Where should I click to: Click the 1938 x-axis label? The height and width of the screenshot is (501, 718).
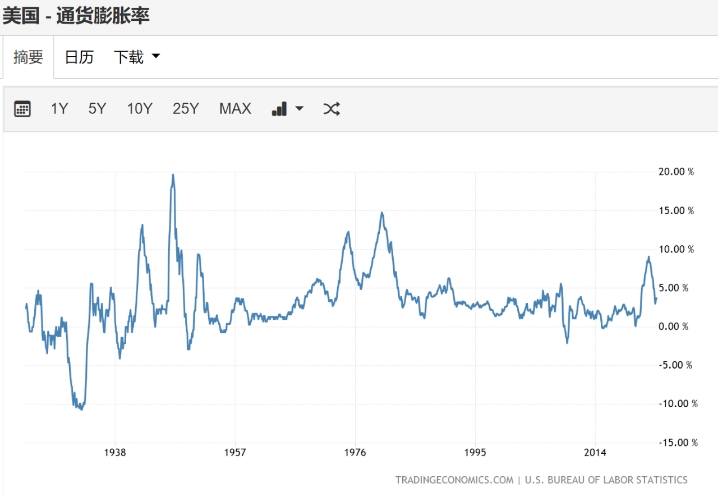(x=114, y=452)
